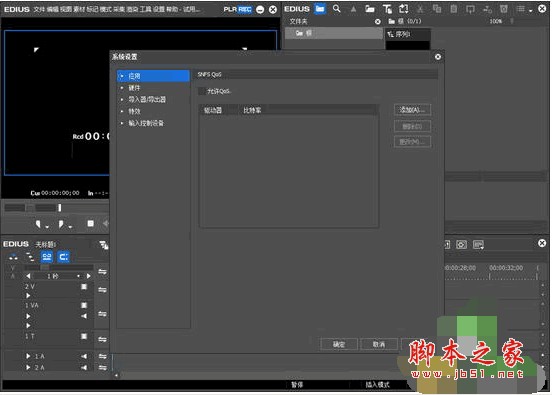Screen dimensions: 552x395
Task: Open the 设置 menu
Action: pos(158,9)
